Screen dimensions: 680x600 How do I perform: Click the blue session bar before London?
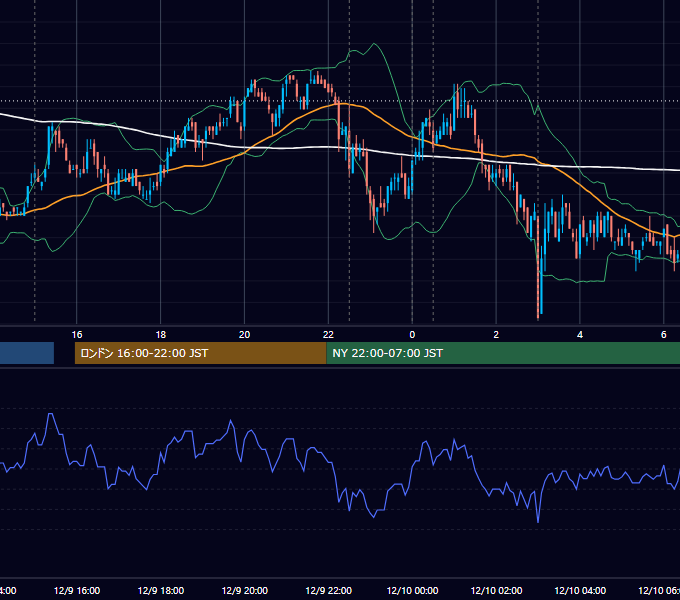(x=27, y=353)
